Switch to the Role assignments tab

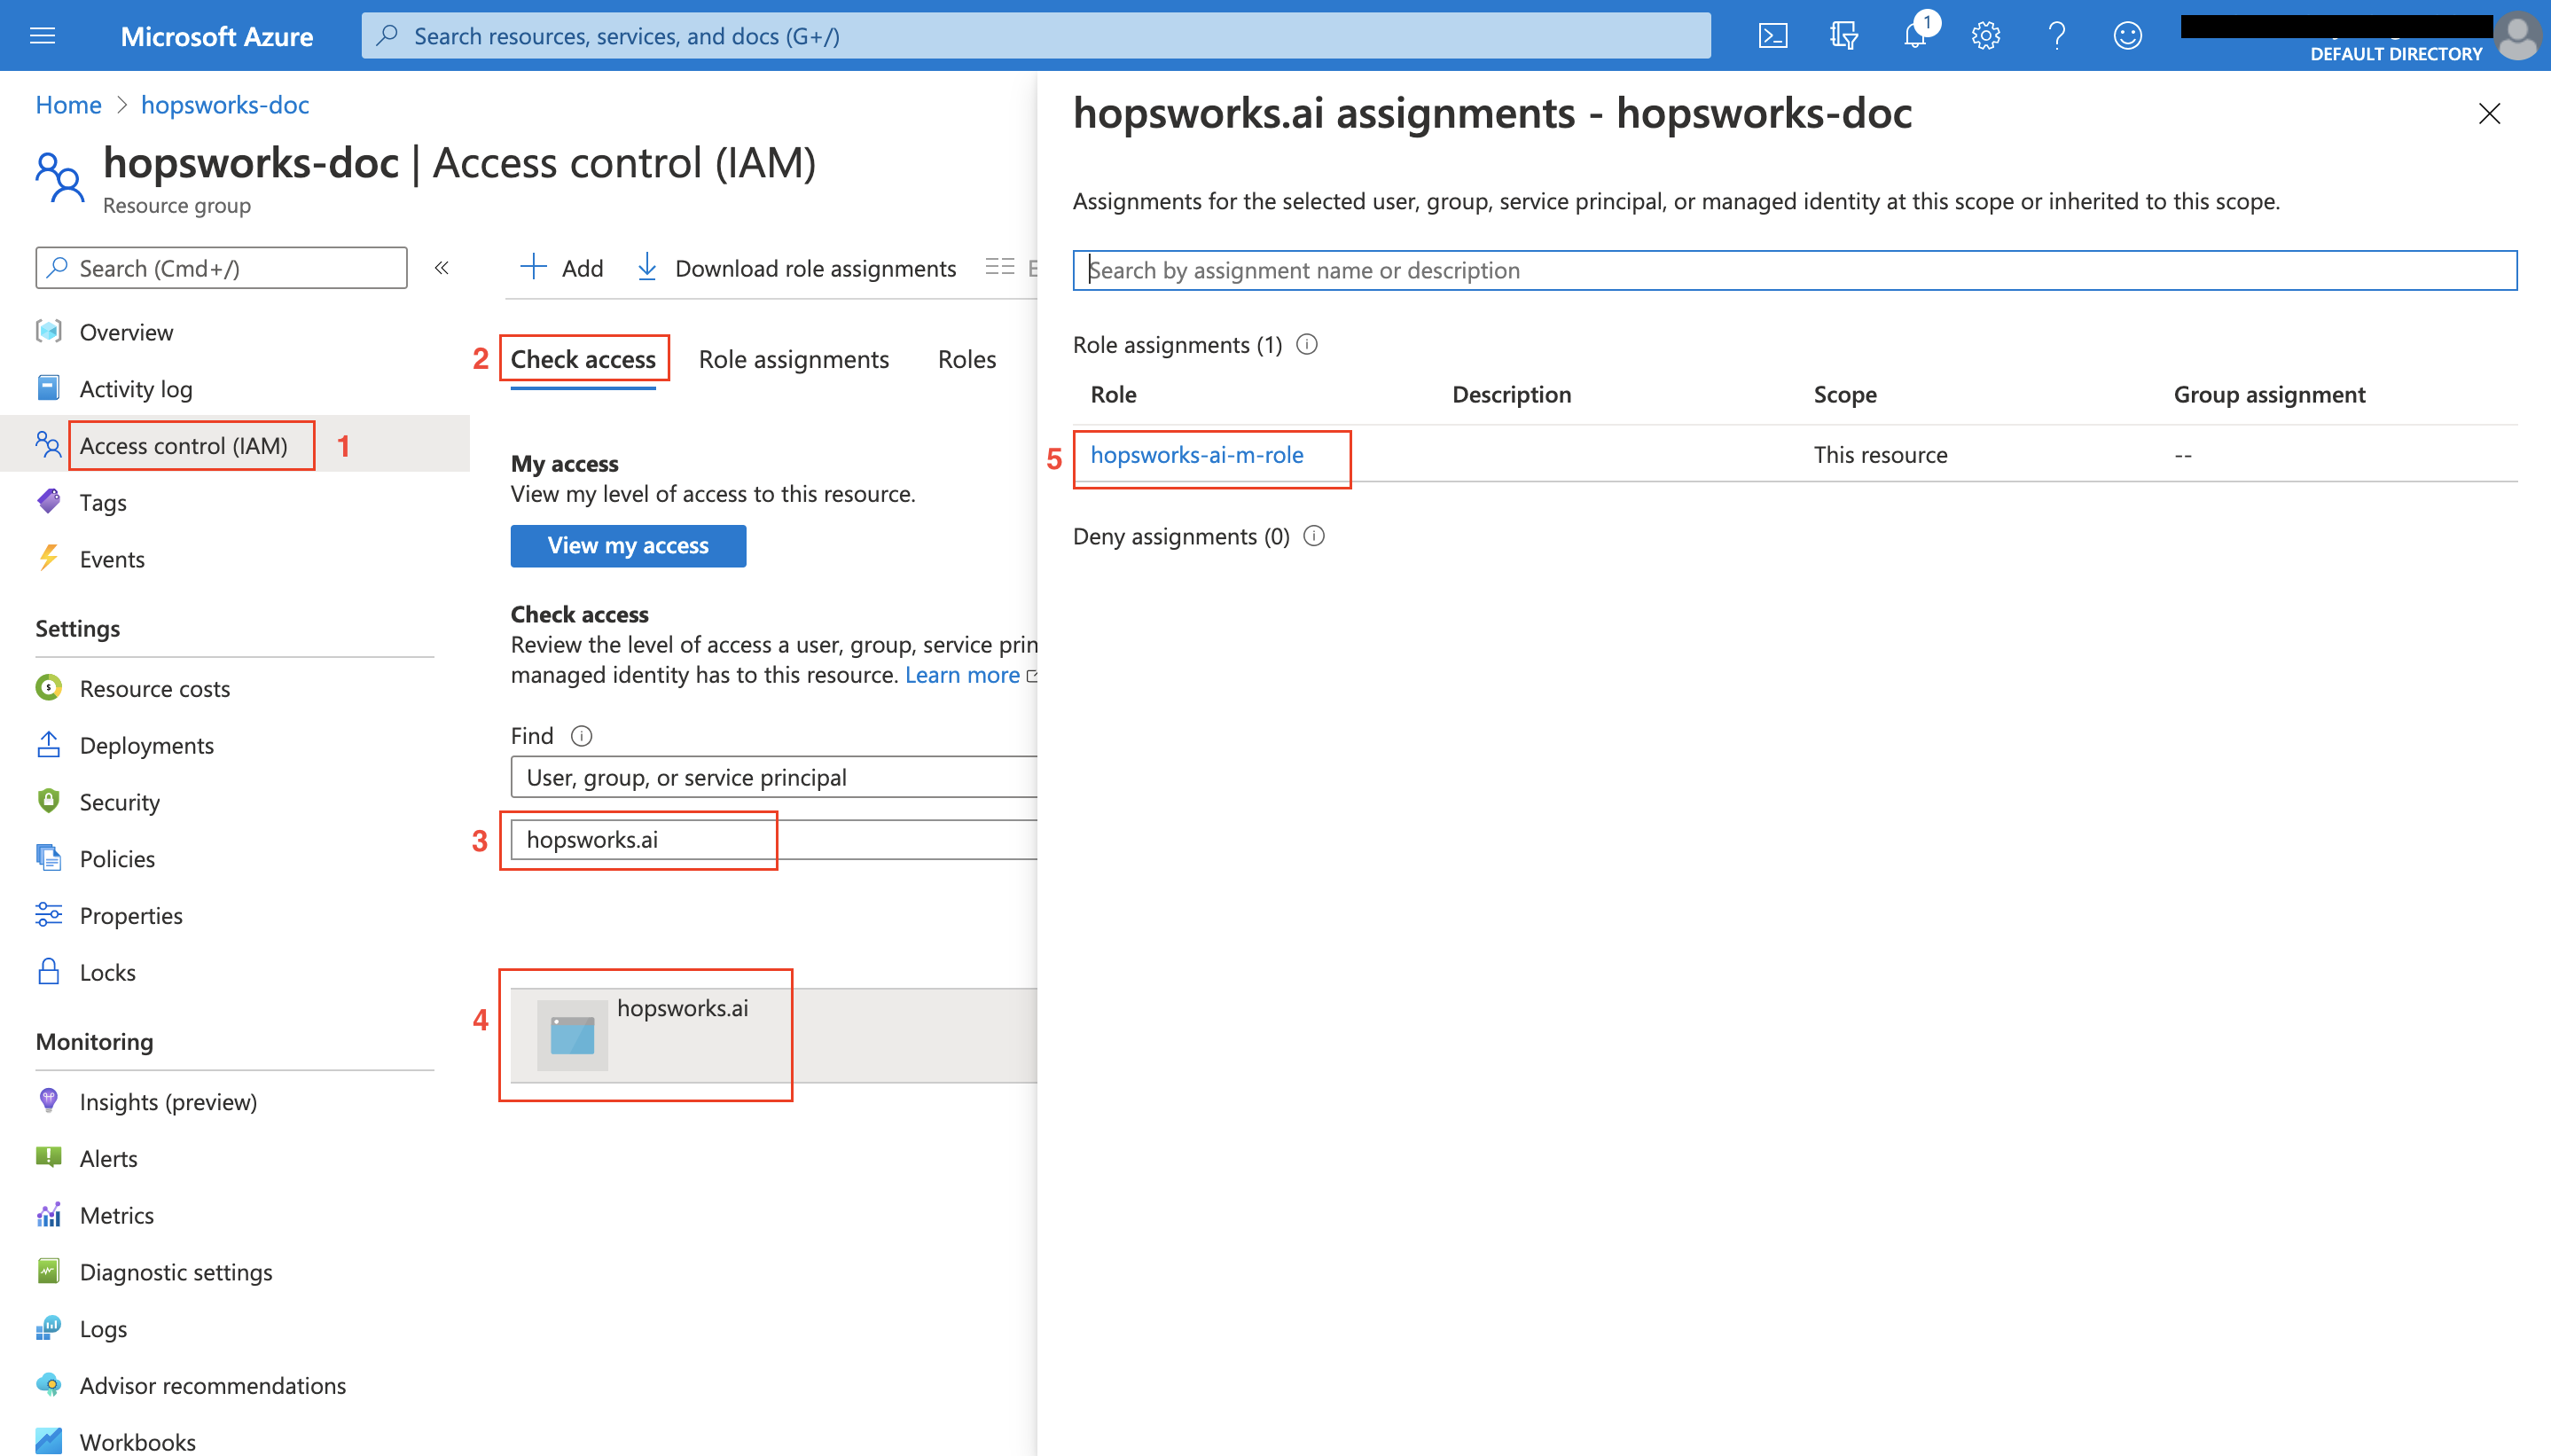point(793,359)
